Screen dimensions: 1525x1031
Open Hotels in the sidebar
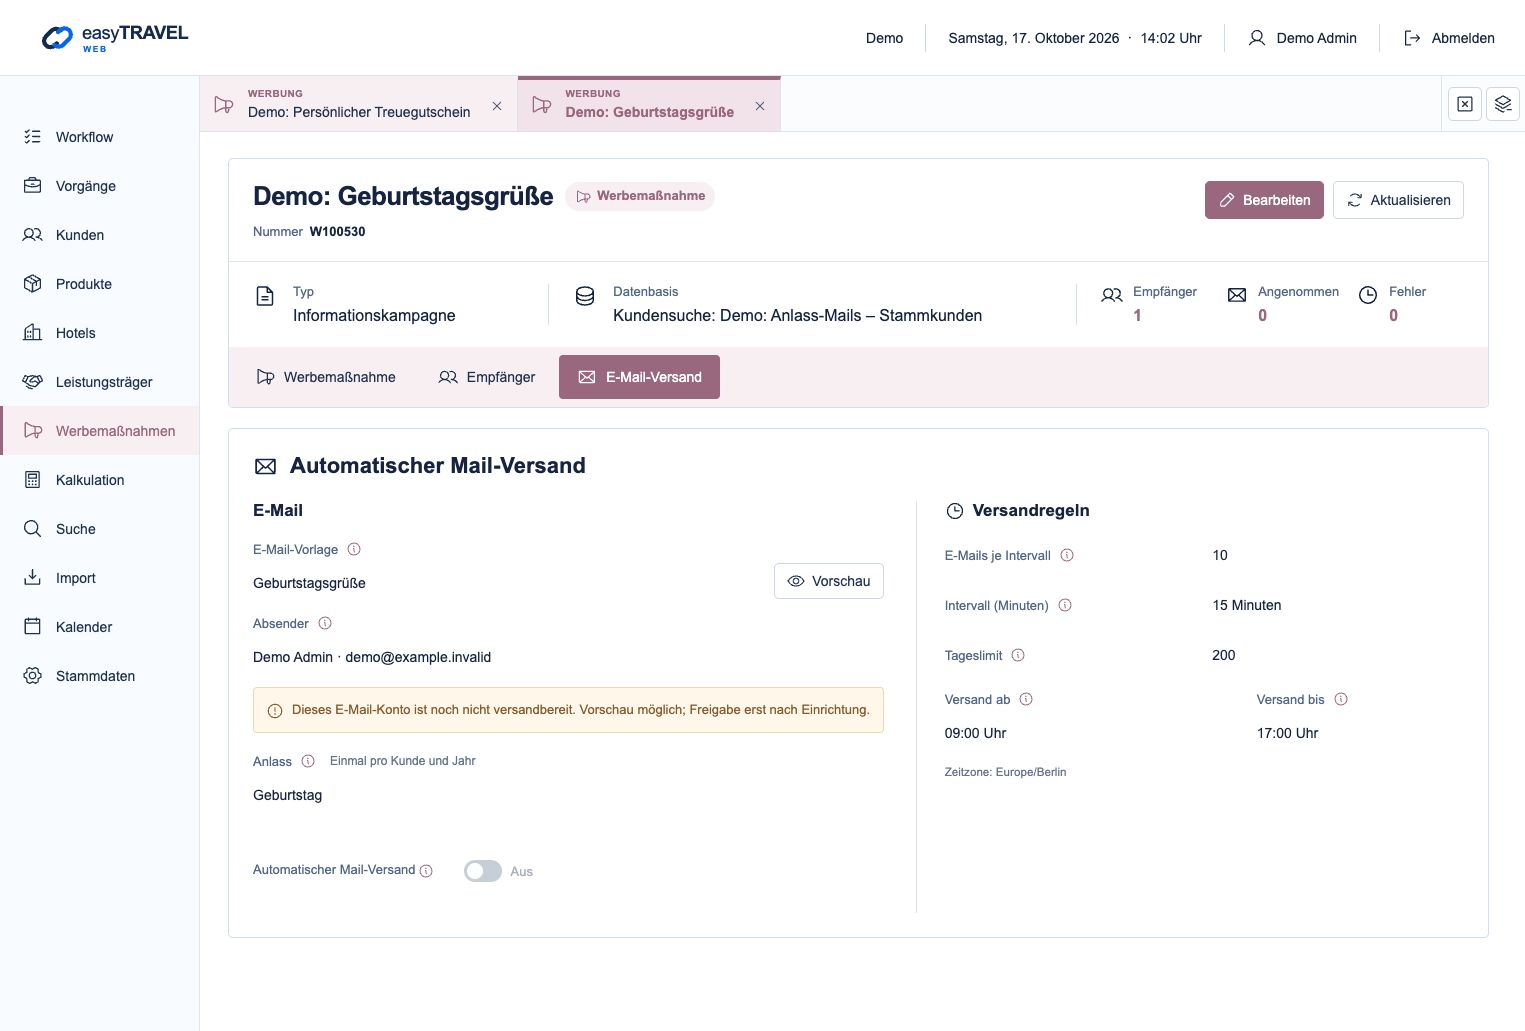click(x=100, y=333)
